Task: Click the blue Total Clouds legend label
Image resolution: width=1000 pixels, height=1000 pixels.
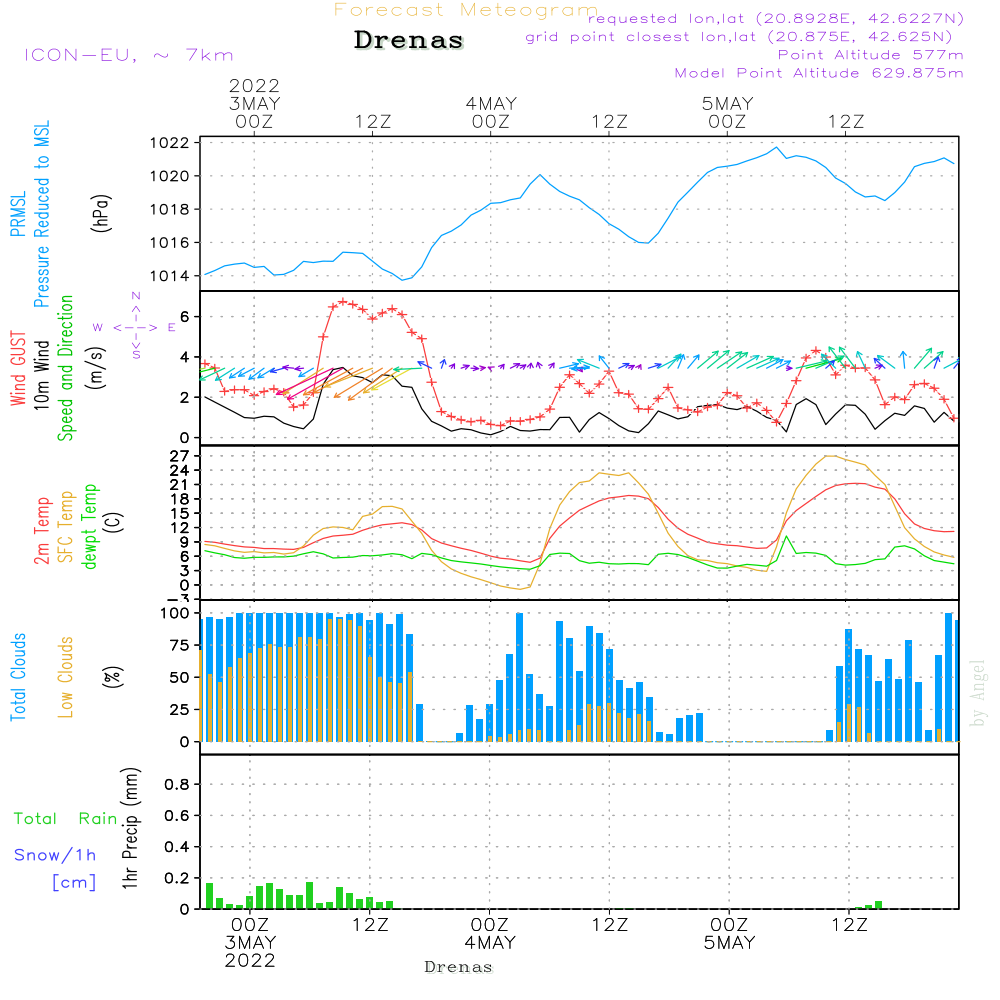Action: coord(17,676)
